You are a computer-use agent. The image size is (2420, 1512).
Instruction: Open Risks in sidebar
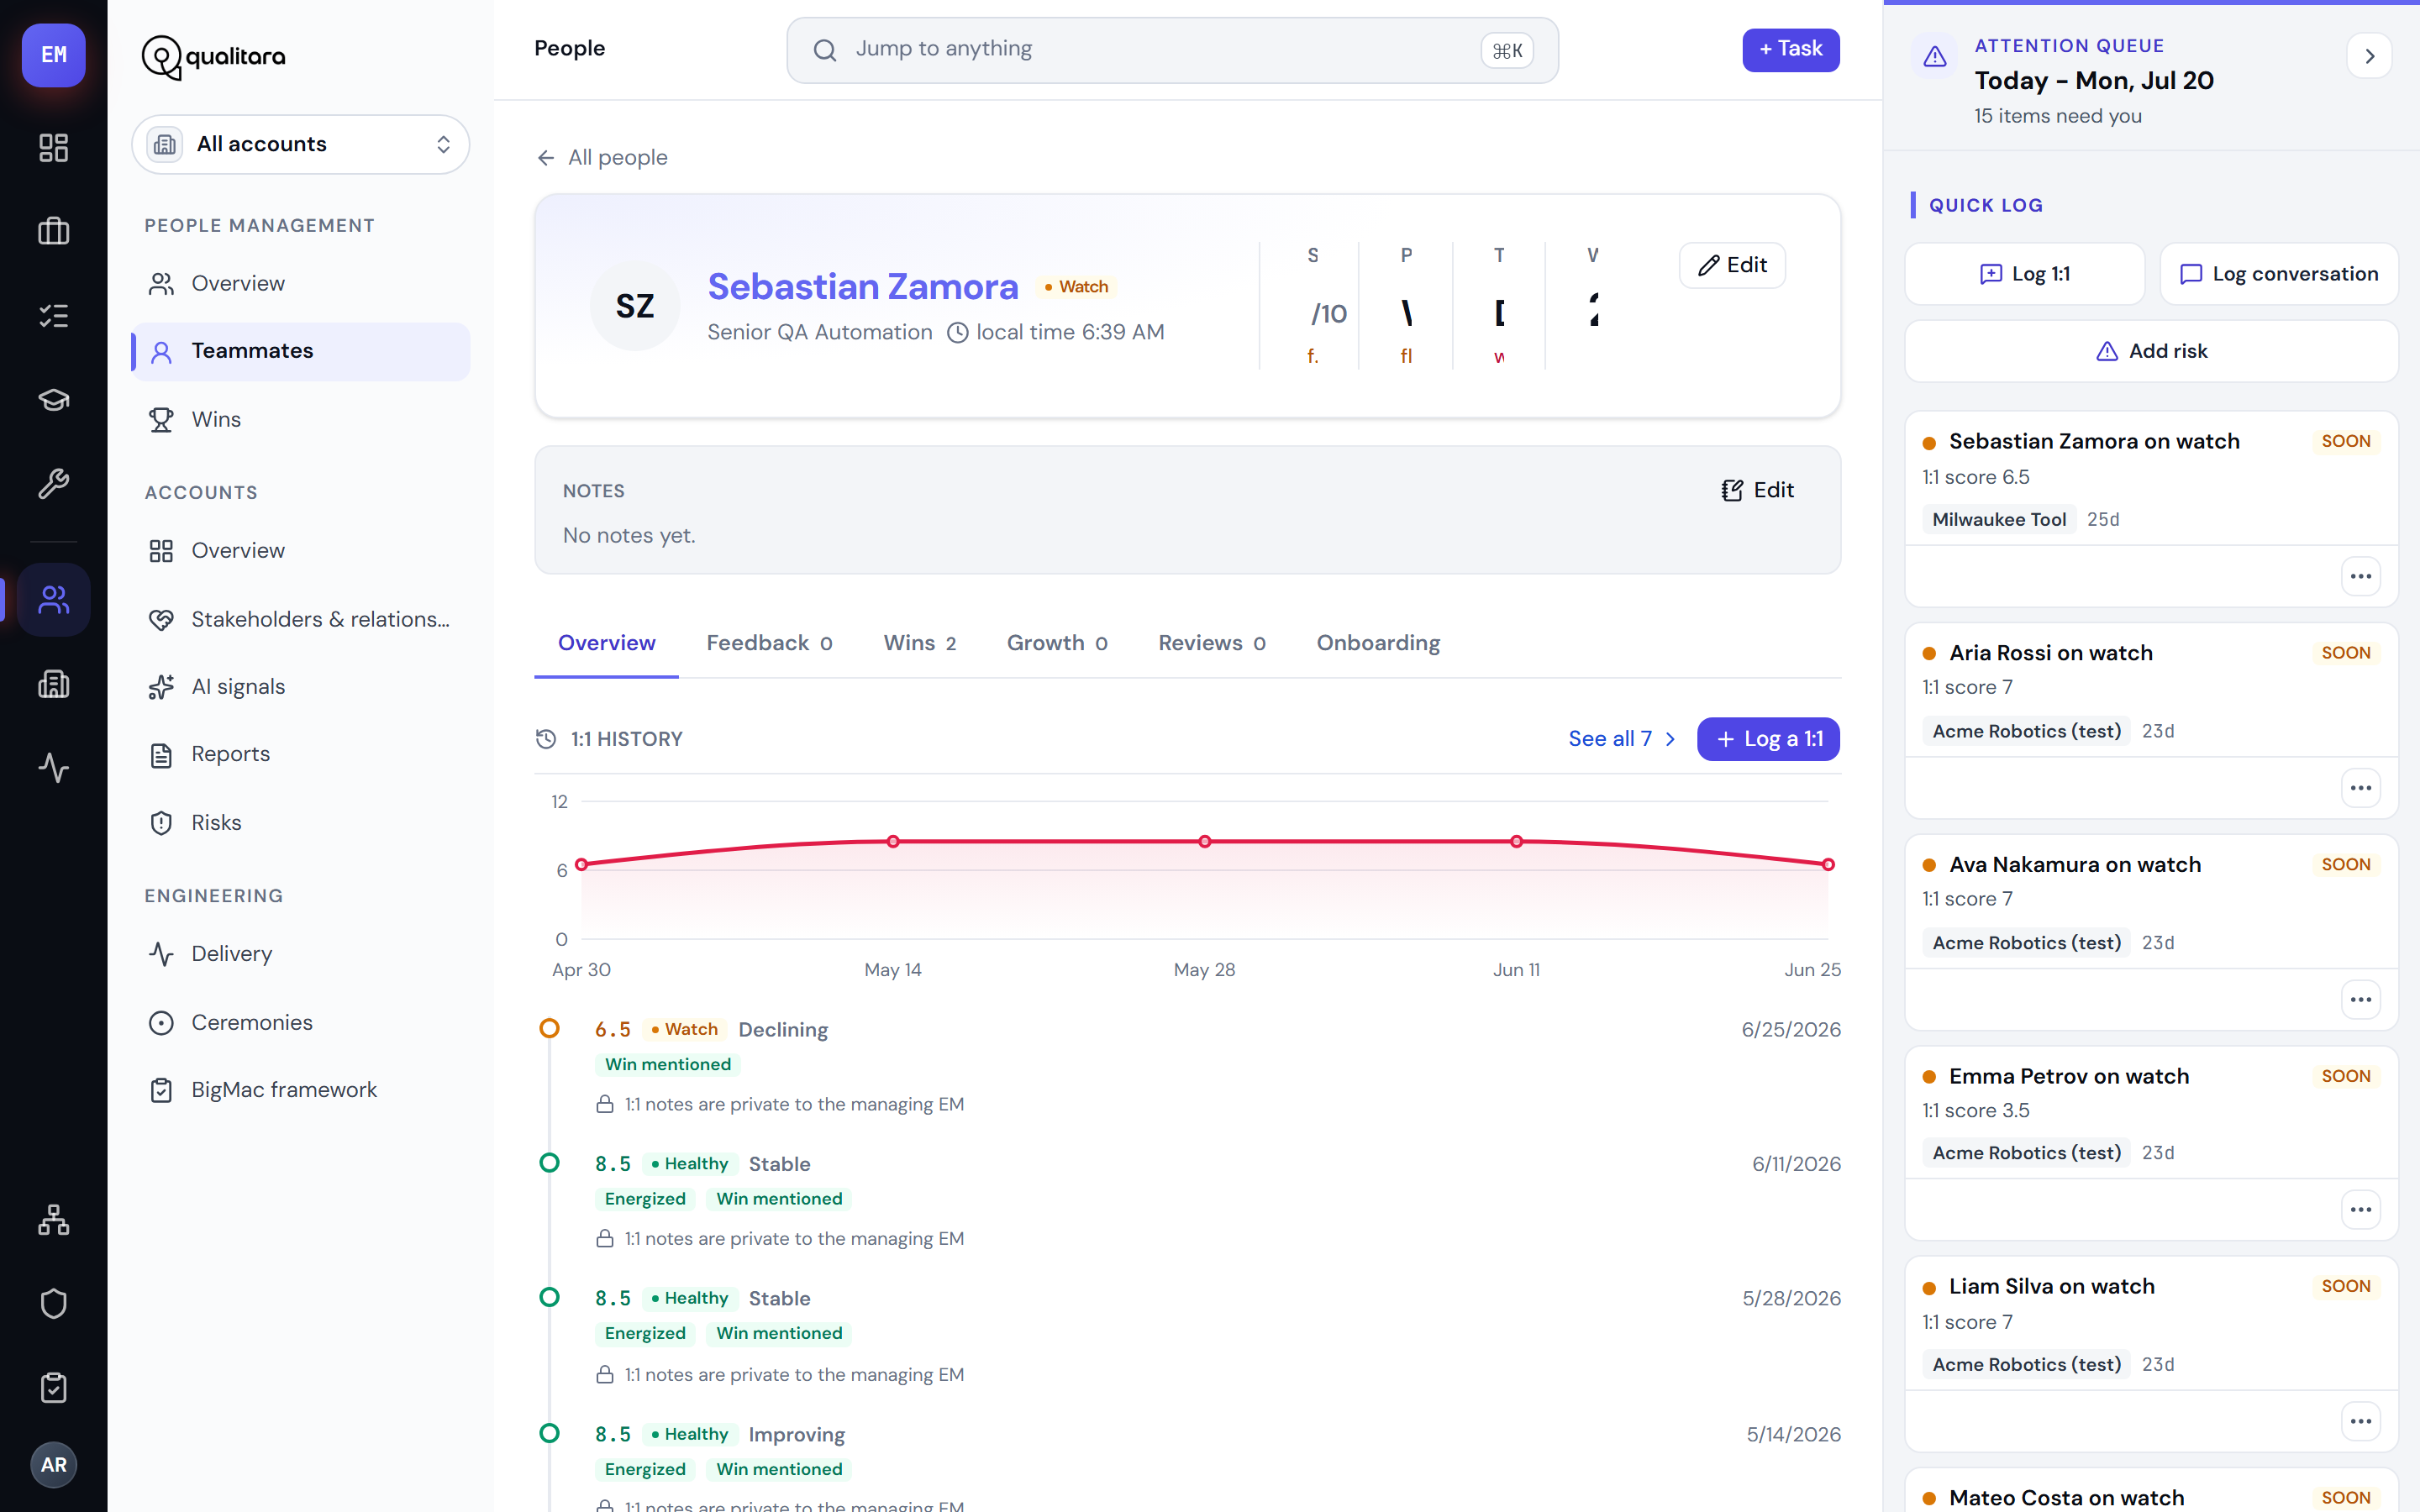pyautogui.click(x=301, y=822)
